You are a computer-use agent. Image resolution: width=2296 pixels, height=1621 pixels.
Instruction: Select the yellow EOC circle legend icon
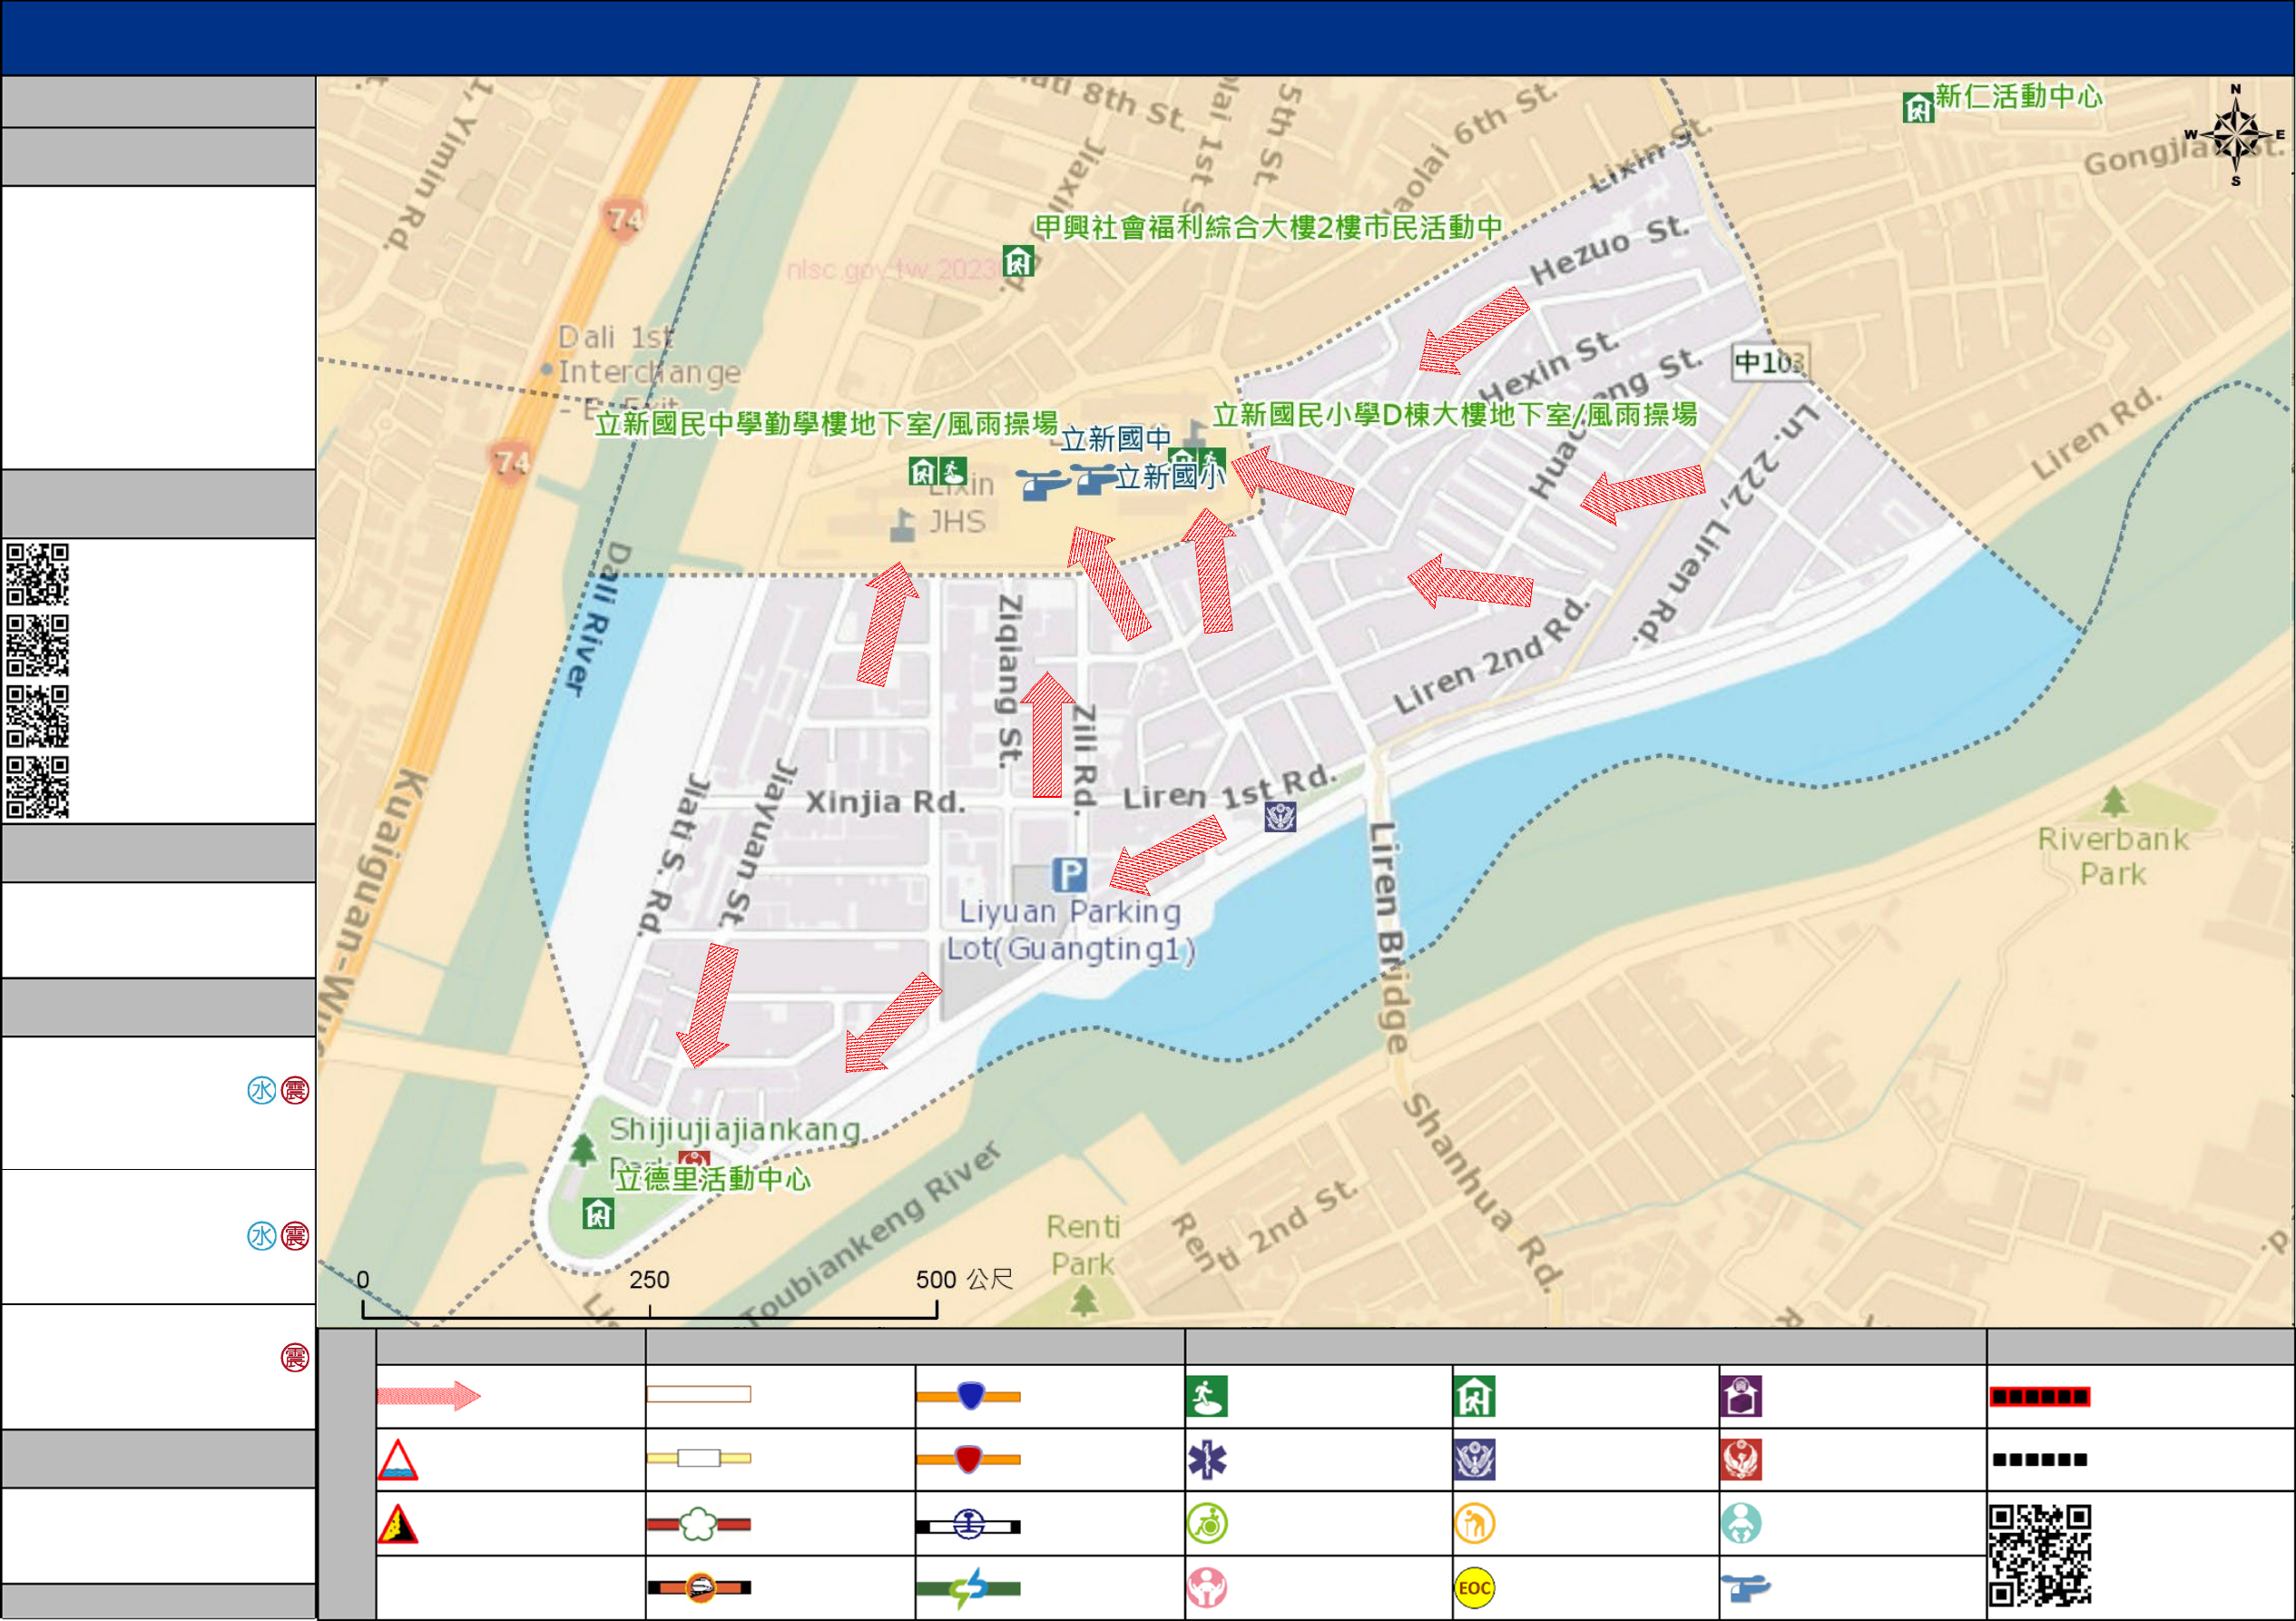(1474, 1587)
